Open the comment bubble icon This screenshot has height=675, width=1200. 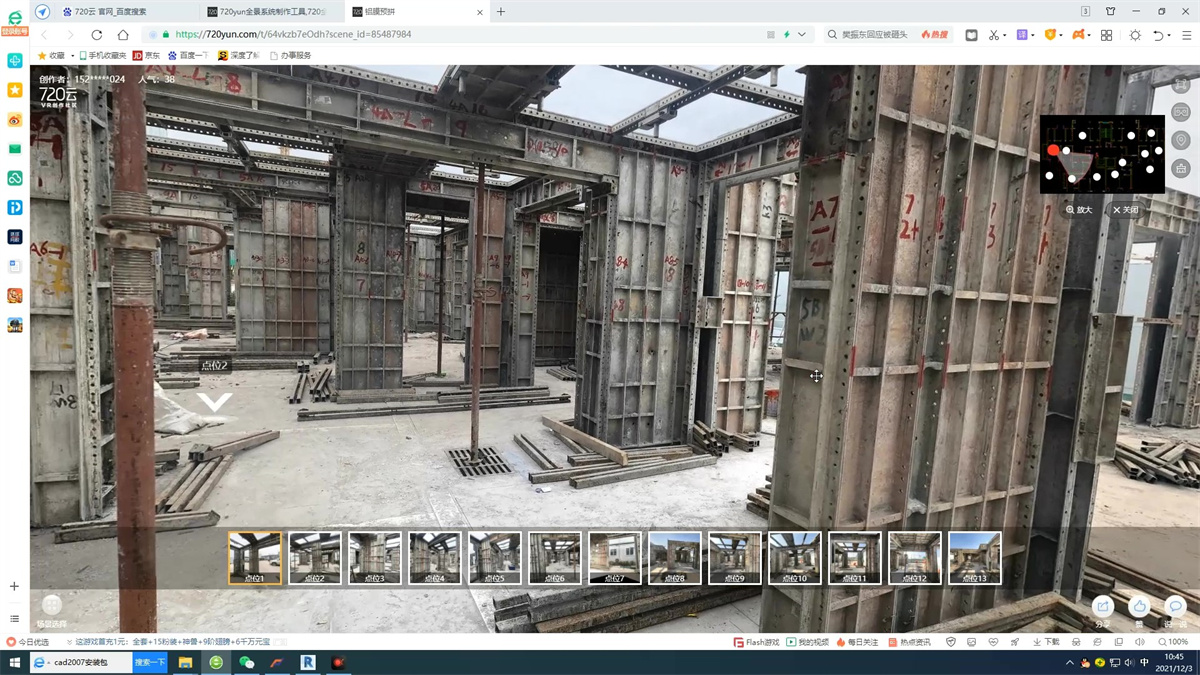point(1176,606)
